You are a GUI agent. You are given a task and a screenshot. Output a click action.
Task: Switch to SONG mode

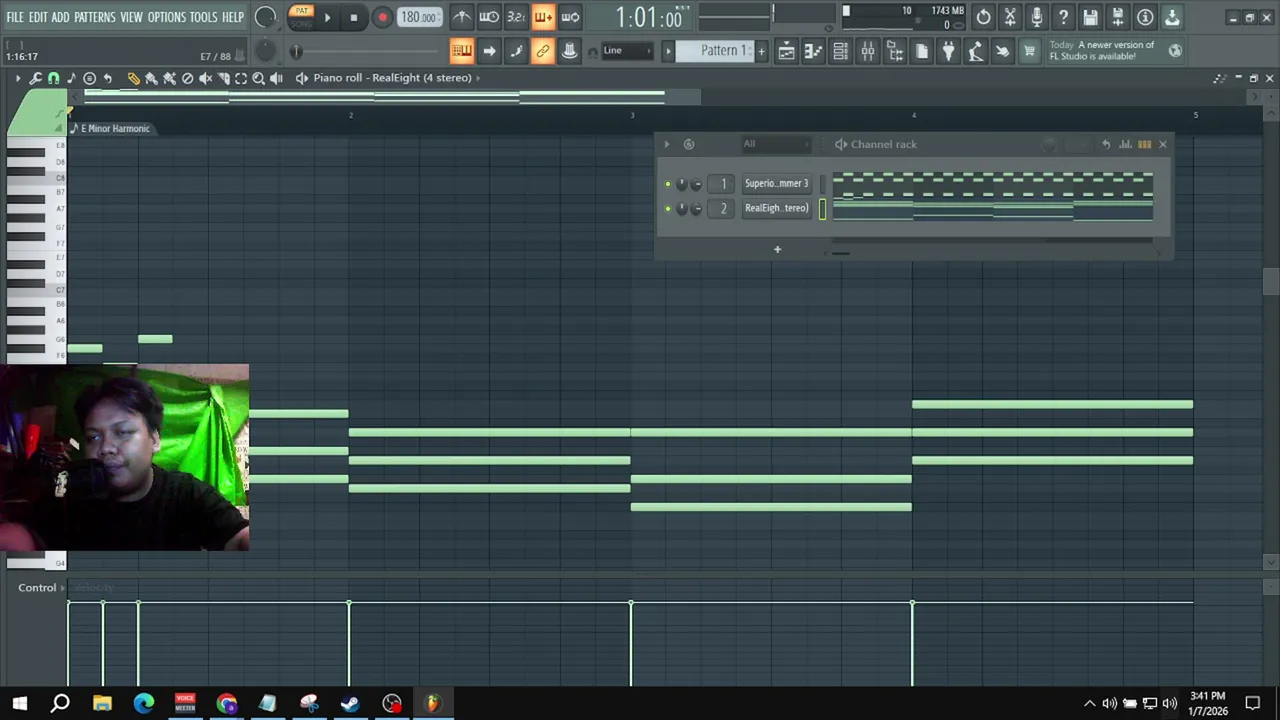[301, 23]
